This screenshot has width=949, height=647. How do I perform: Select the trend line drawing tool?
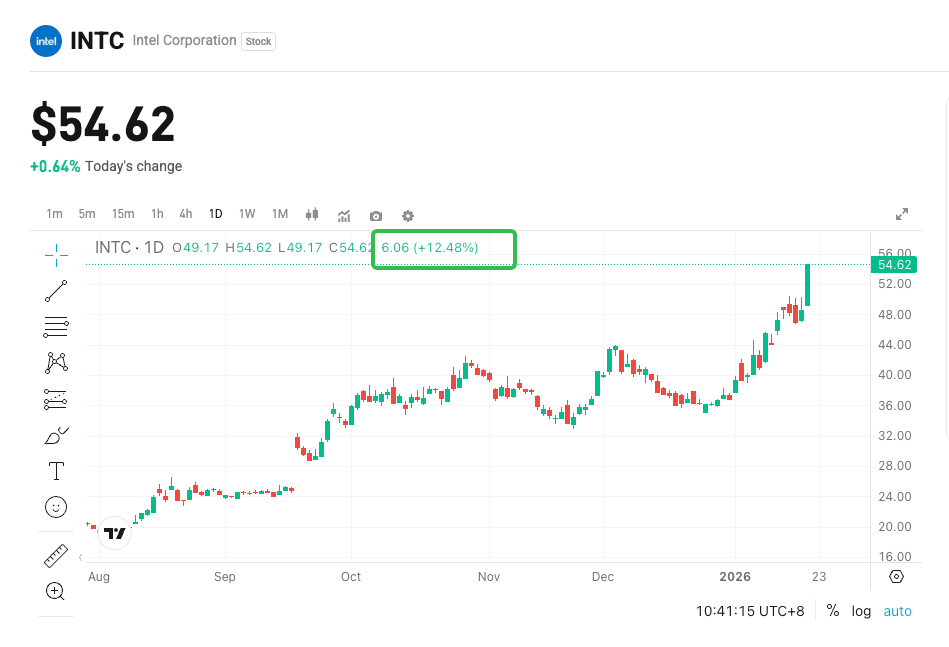click(x=56, y=291)
